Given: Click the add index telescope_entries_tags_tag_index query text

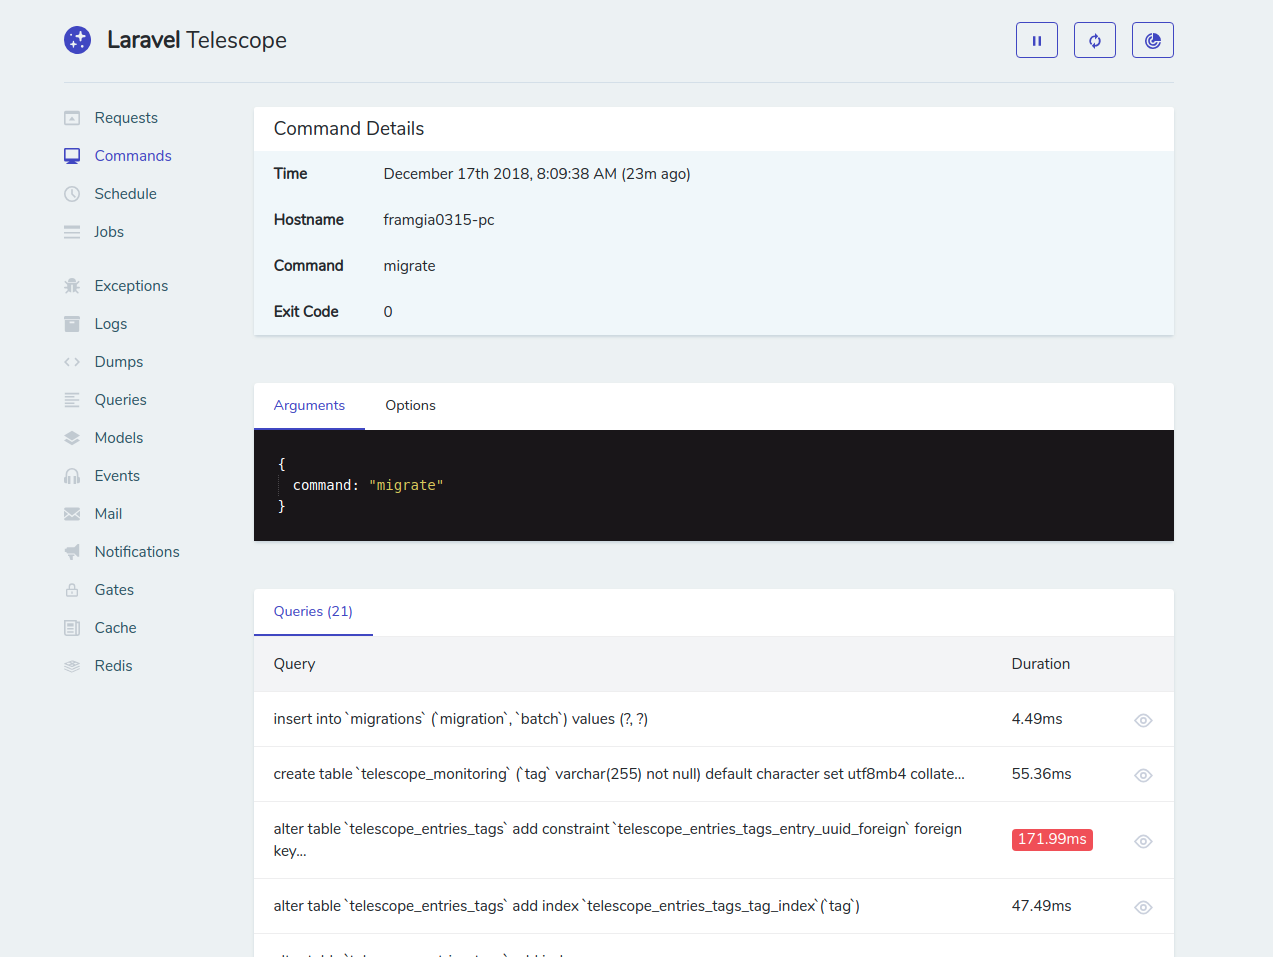Looking at the screenshot, I should coord(567,906).
